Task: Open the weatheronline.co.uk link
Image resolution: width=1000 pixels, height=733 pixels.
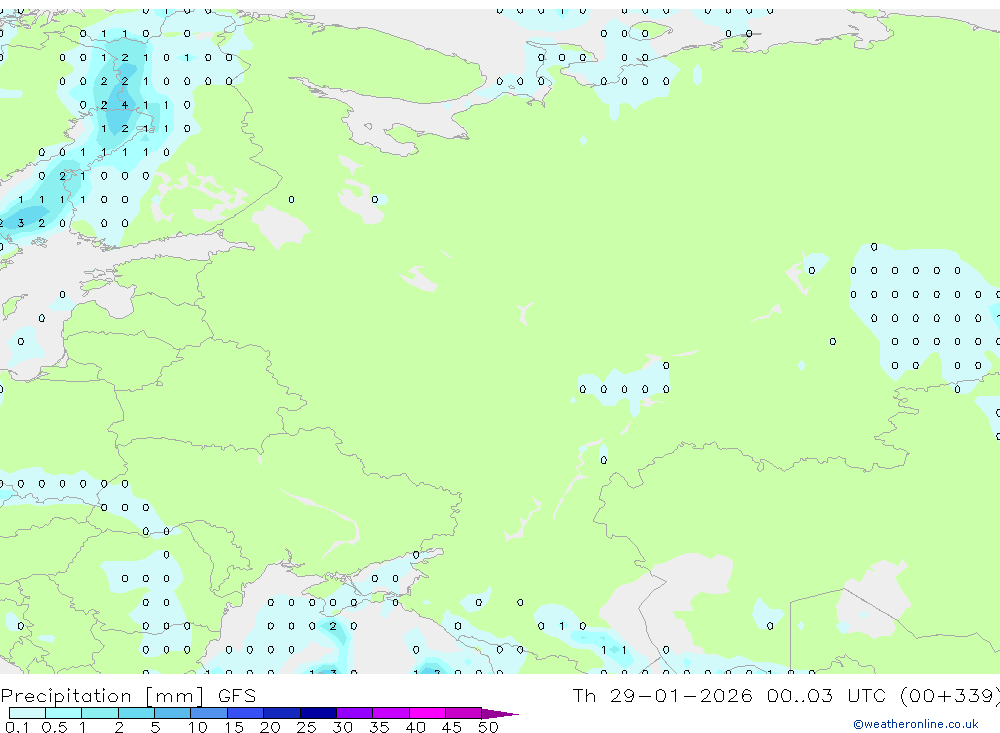Action: (916, 724)
